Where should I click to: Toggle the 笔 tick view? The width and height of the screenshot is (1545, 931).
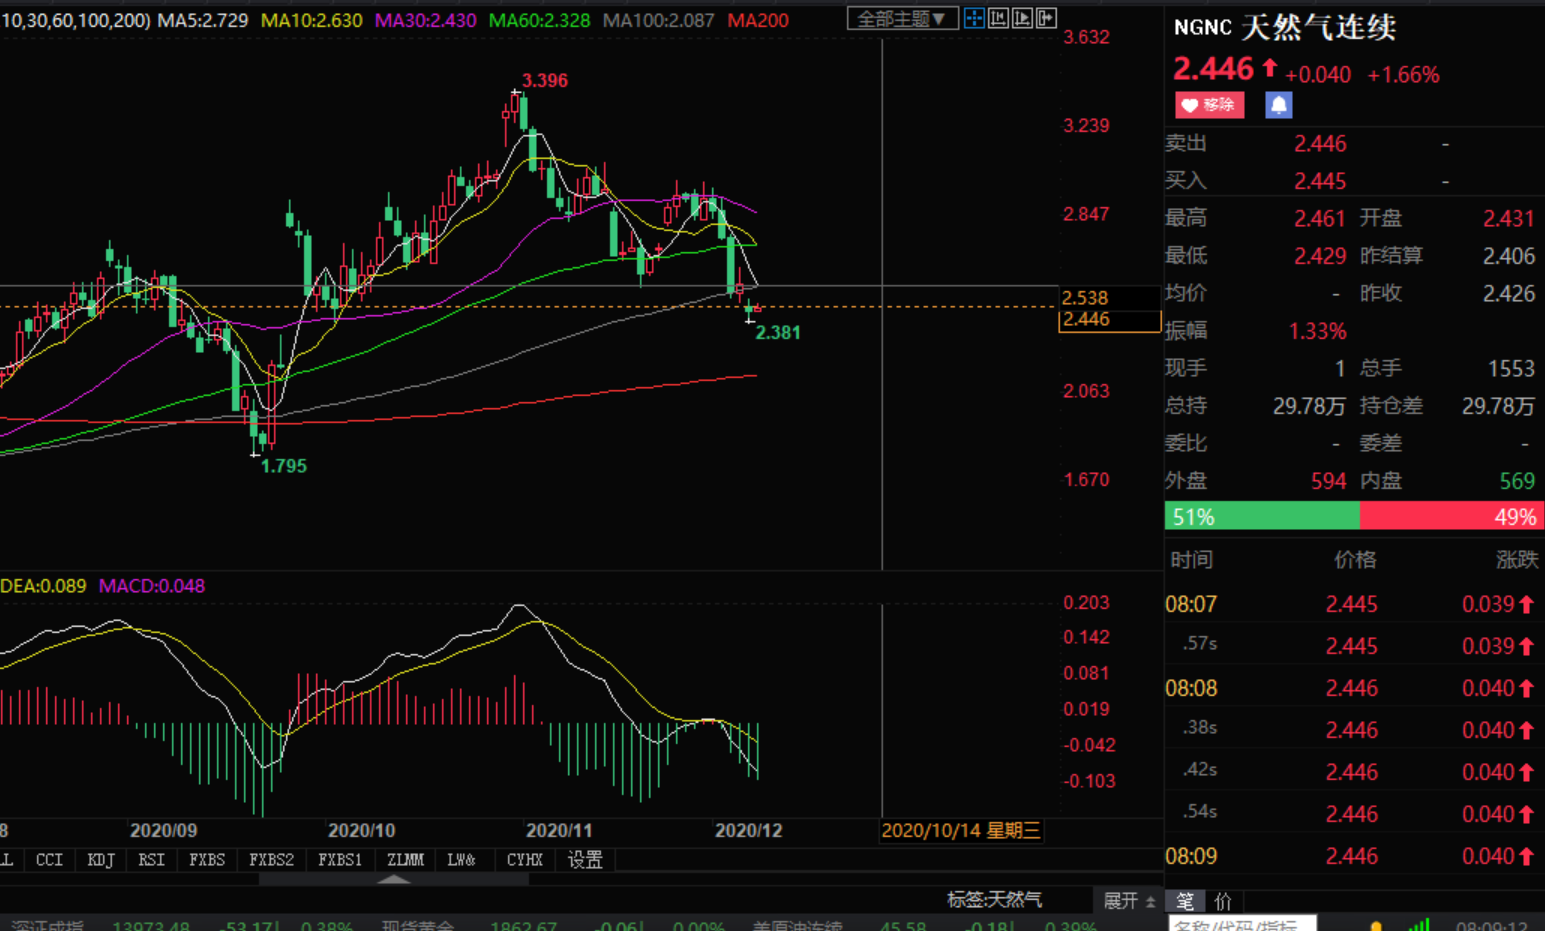point(1185,901)
